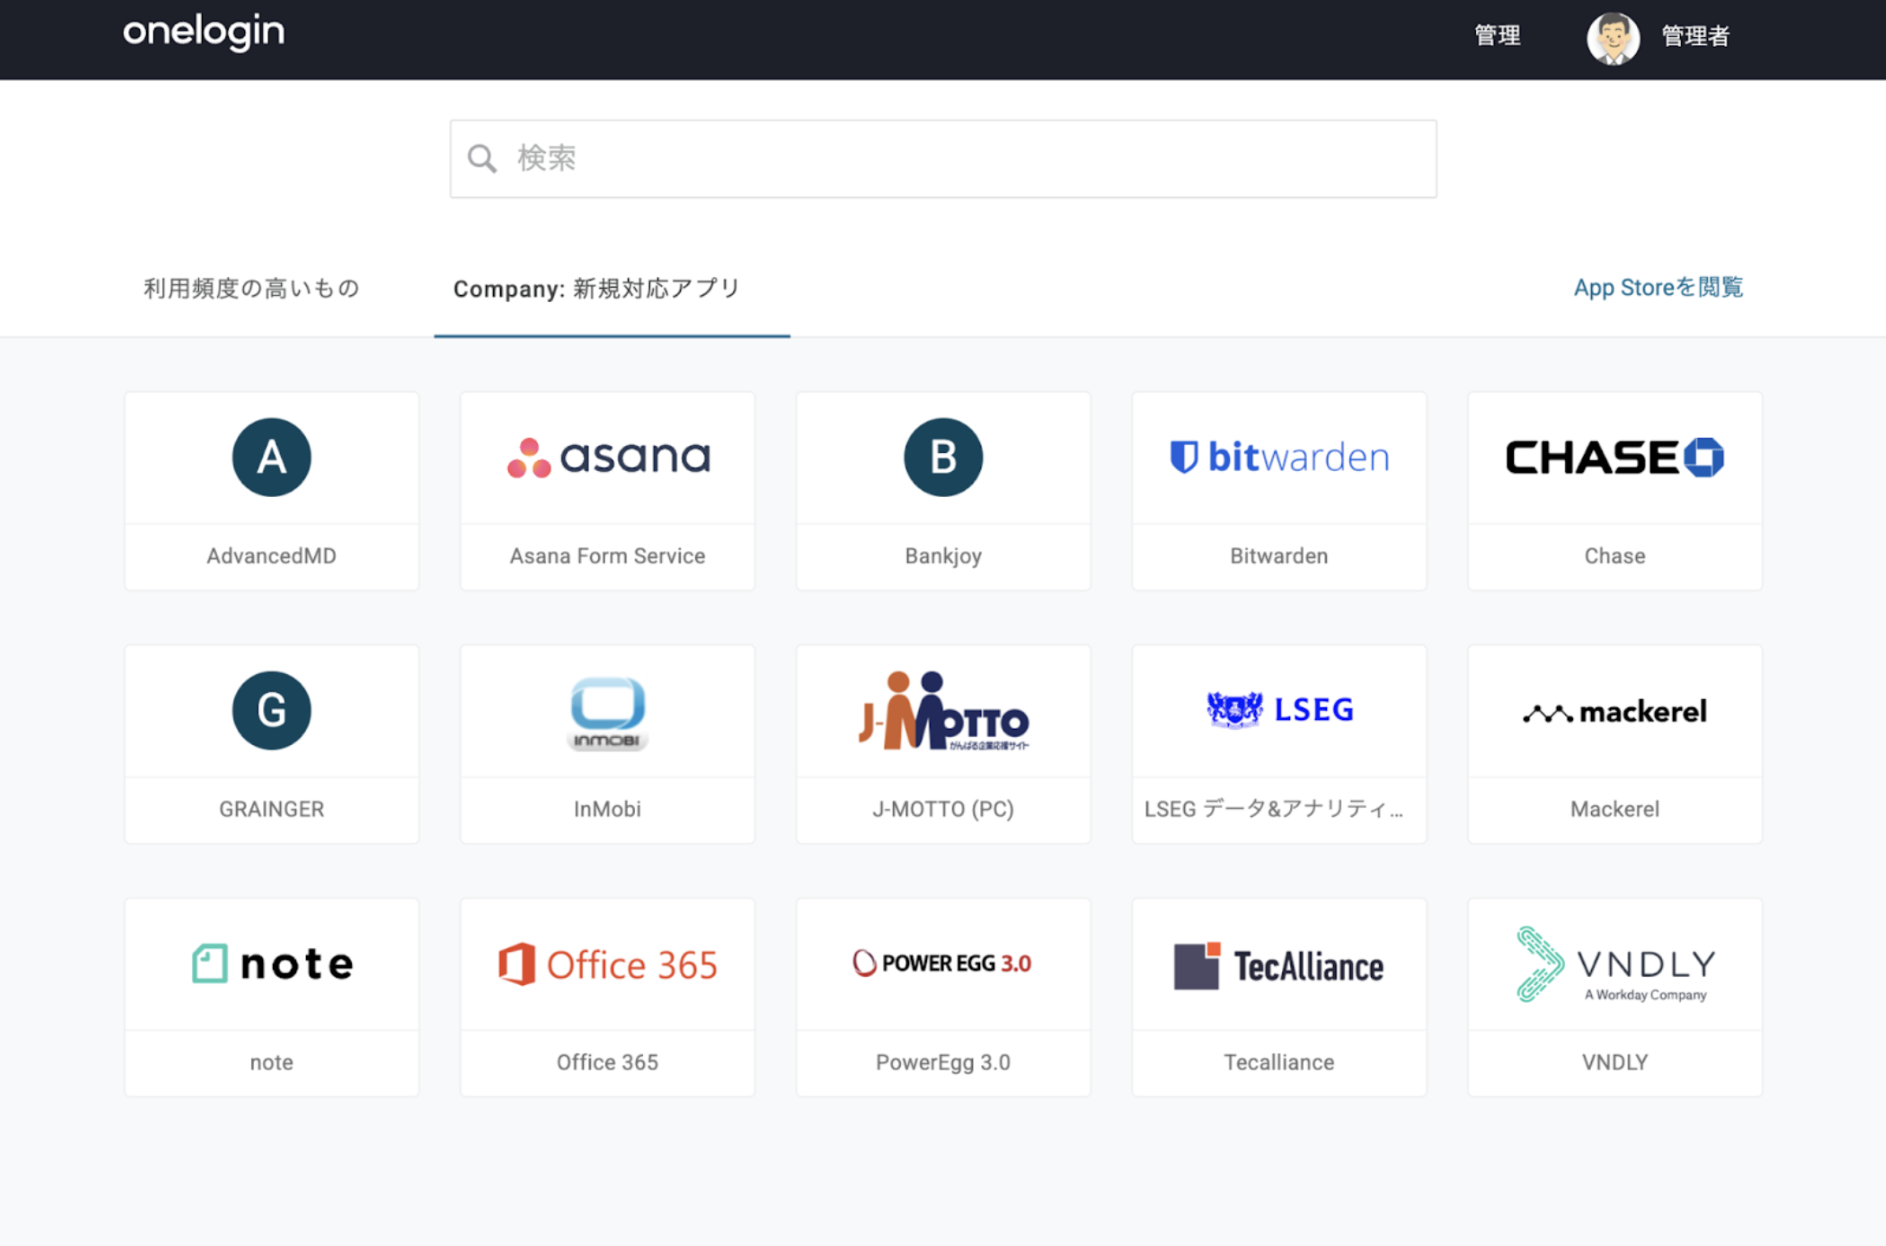The width and height of the screenshot is (1886, 1246).
Task: Launch the PowerEgg 3.0 app
Action: pyautogui.click(x=942, y=996)
